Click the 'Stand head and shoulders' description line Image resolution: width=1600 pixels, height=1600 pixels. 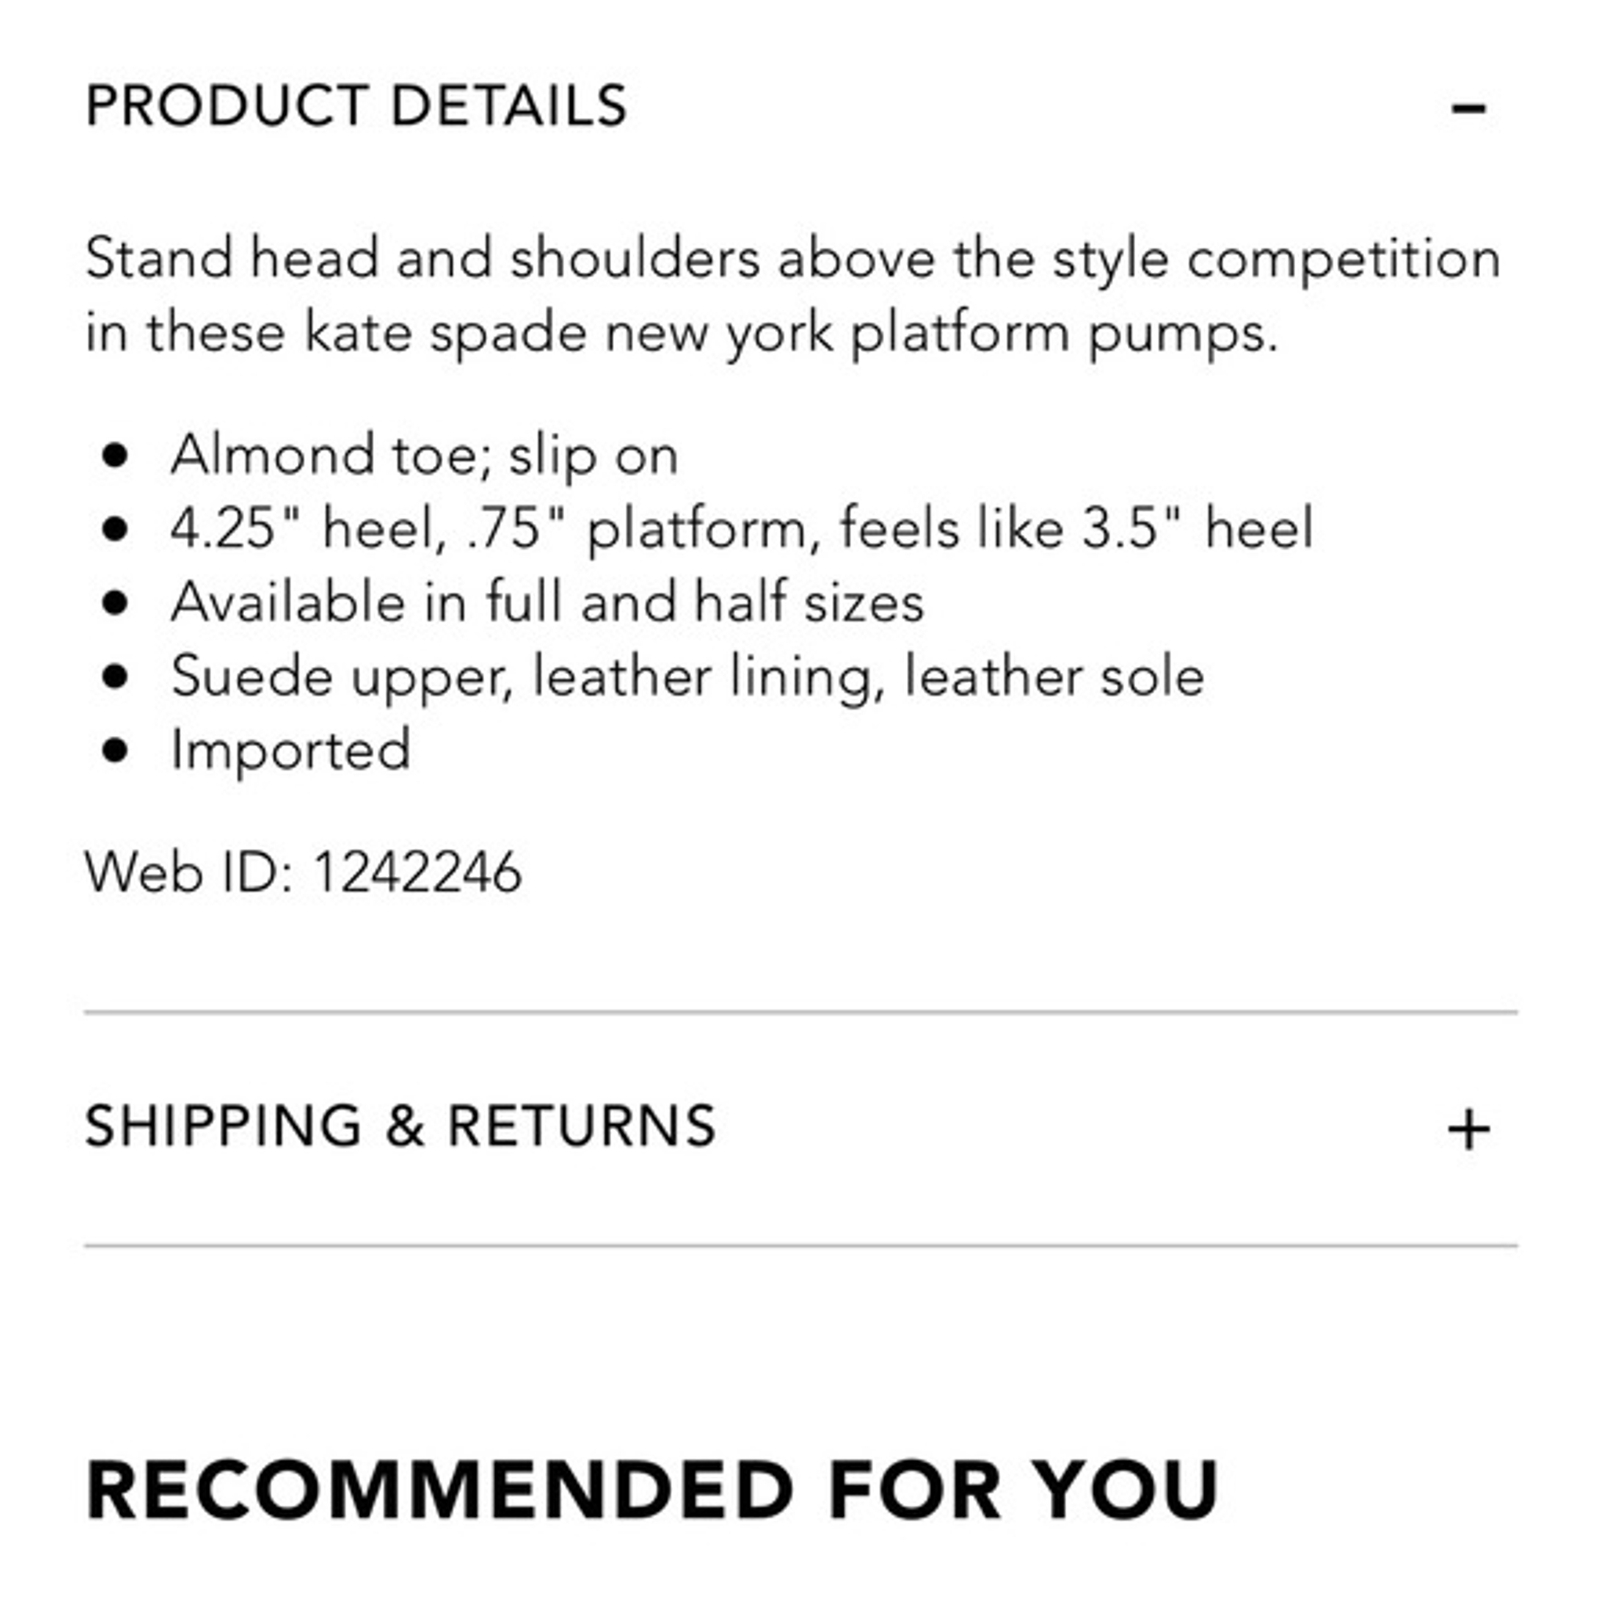792,258
